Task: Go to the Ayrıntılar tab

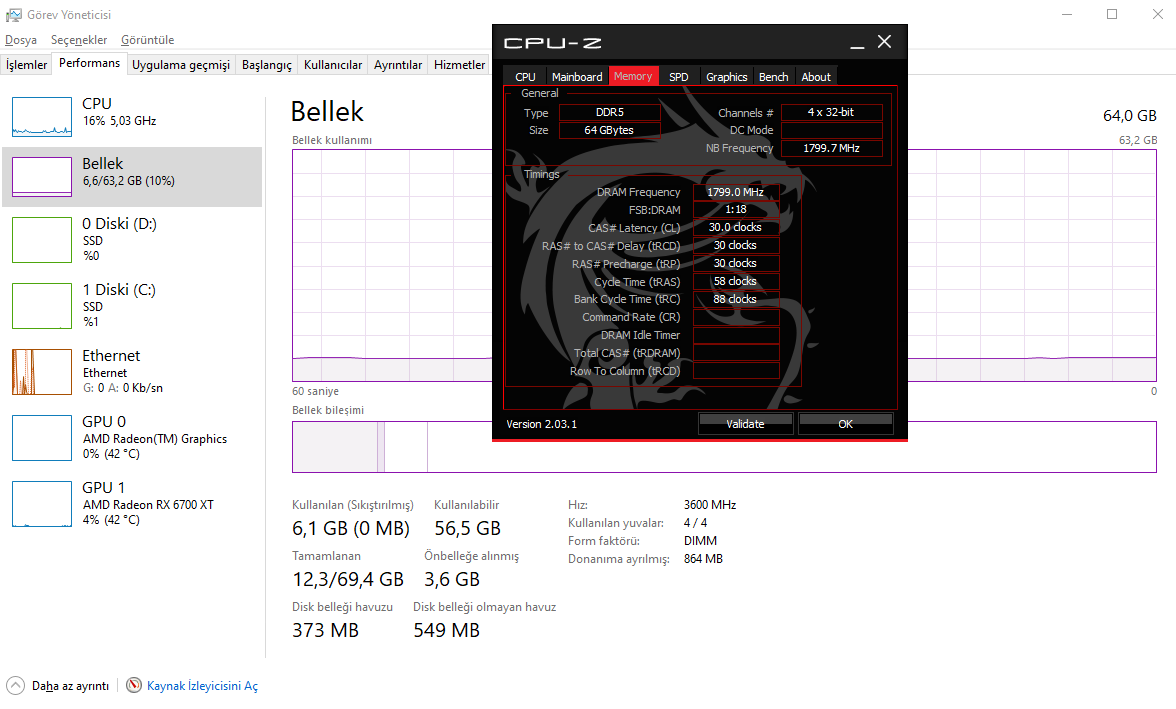Action: (x=398, y=65)
